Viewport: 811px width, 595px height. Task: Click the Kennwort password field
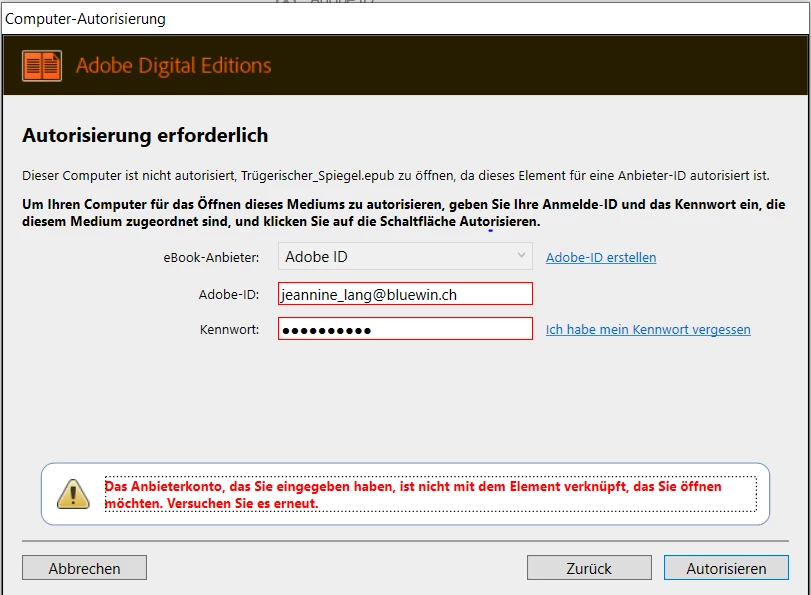[x=405, y=329]
